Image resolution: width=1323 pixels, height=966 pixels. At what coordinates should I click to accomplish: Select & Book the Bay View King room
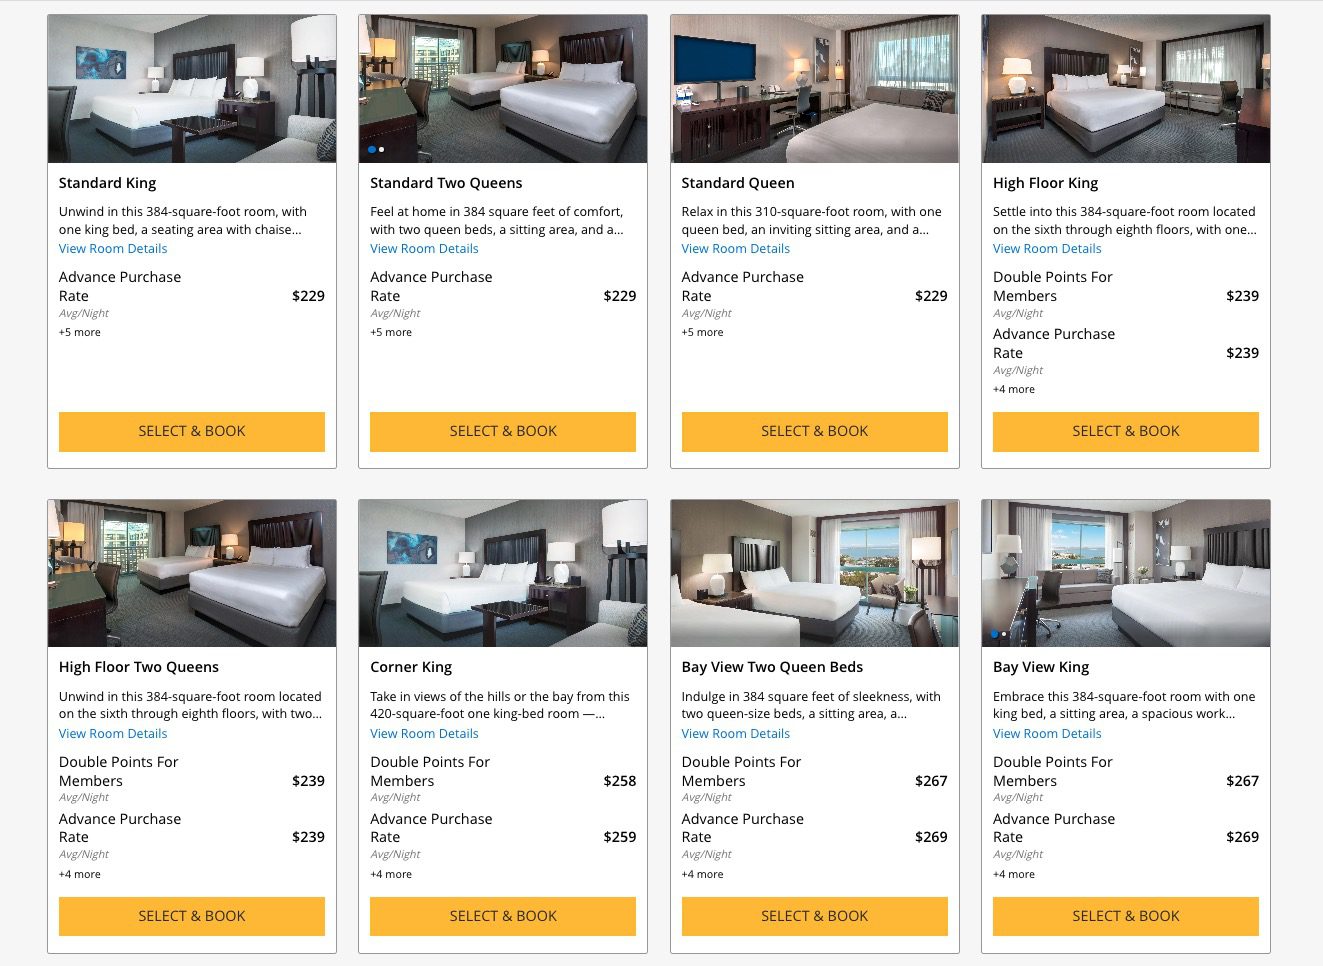1125,915
